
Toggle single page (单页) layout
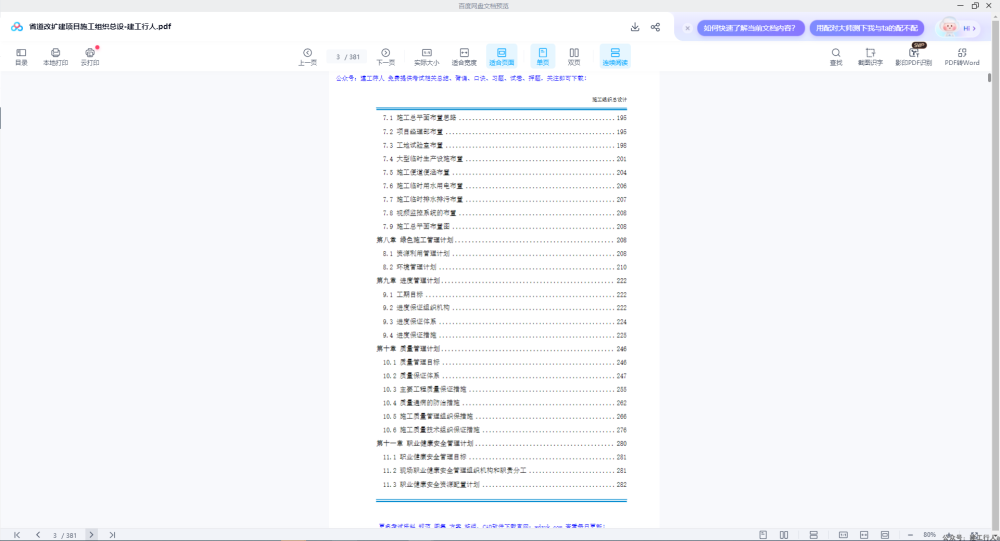[x=543, y=56]
